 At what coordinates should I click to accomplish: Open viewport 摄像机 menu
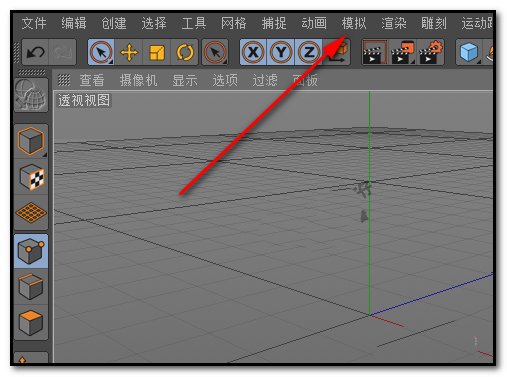pyautogui.click(x=138, y=80)
